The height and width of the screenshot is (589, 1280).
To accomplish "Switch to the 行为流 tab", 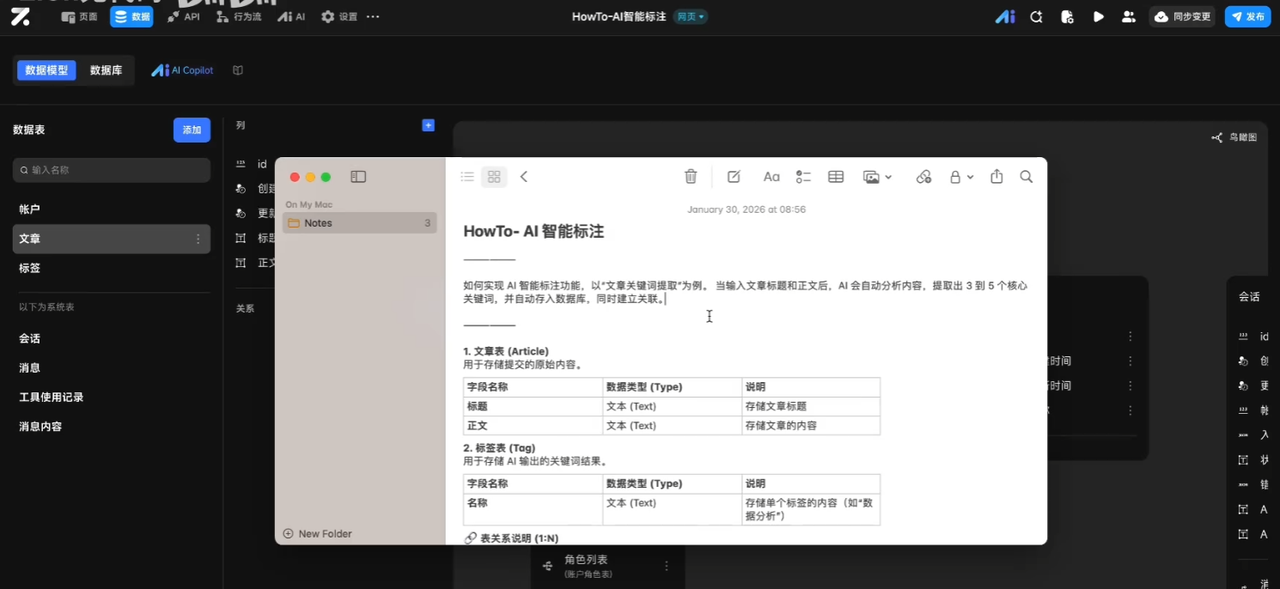I will [x=239, y=17].
